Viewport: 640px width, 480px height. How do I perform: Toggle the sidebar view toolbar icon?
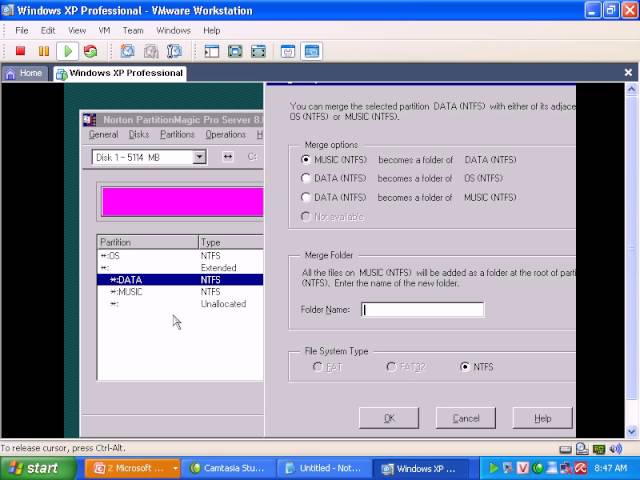(x=211, y=51)
